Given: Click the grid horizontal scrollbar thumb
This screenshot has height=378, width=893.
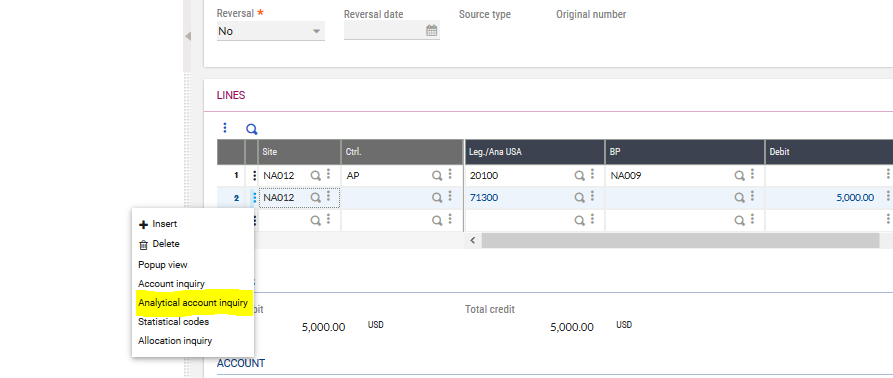Looking at the screenshot, I should [x=681, y=240].
